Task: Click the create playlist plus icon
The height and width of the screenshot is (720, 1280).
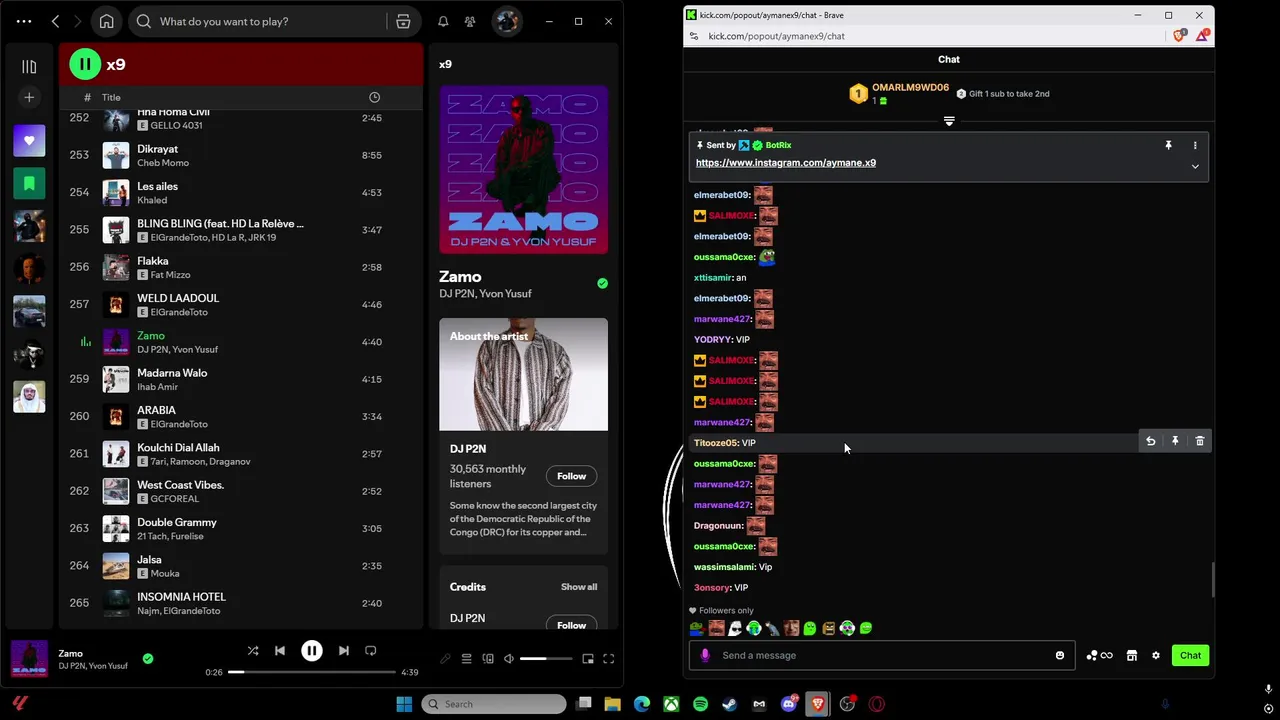Action: pos(29,97)
